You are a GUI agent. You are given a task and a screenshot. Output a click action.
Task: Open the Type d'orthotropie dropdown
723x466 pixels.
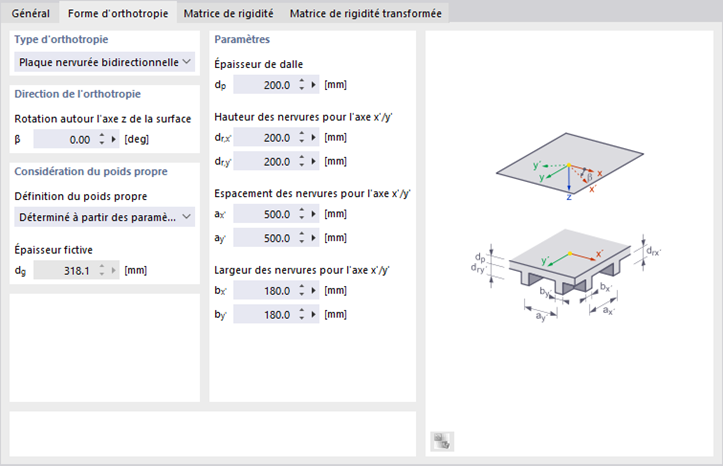(x=105, y=62)
